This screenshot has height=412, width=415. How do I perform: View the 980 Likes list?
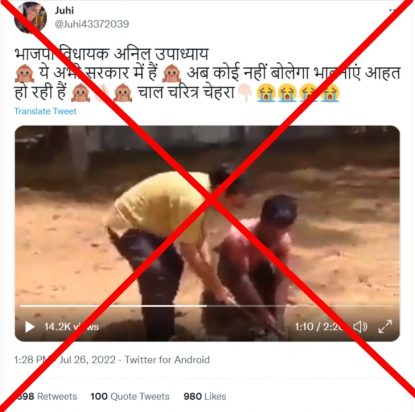(x=205, y=396)
